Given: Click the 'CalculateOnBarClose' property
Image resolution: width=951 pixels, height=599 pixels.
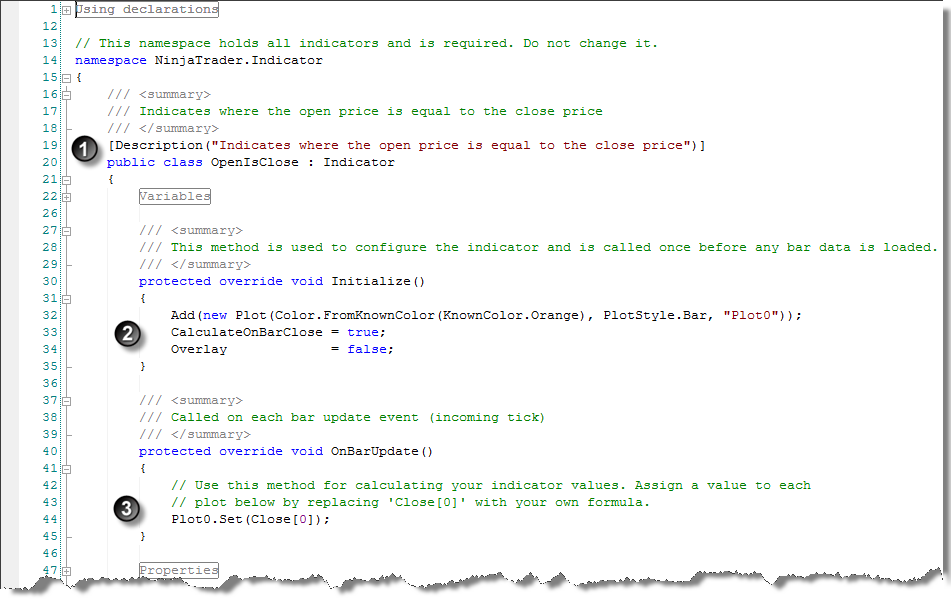Looking at the screenshot, I should tap(246, 332).
